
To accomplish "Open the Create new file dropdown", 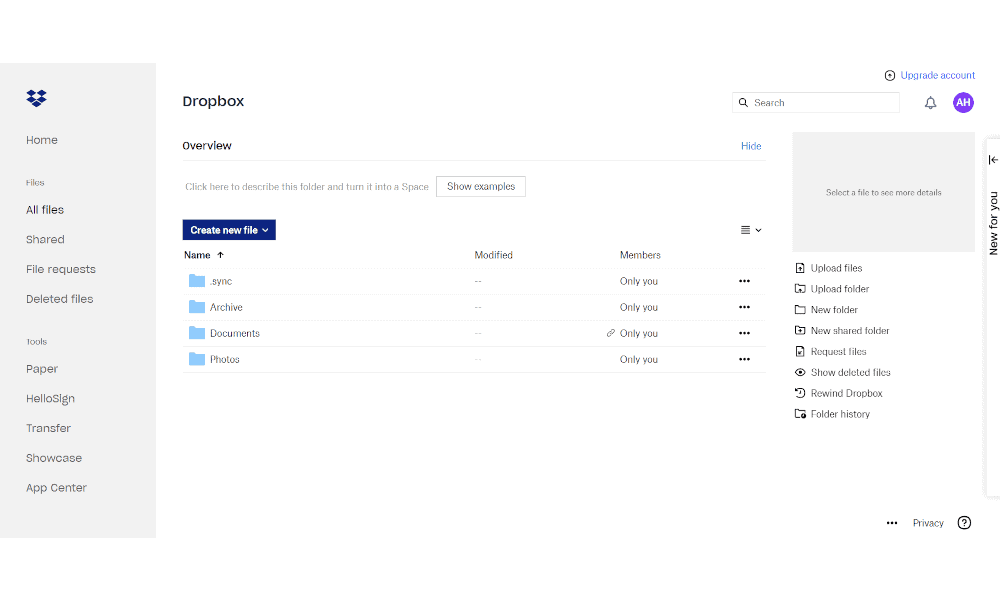I will [x=228, y=229].
